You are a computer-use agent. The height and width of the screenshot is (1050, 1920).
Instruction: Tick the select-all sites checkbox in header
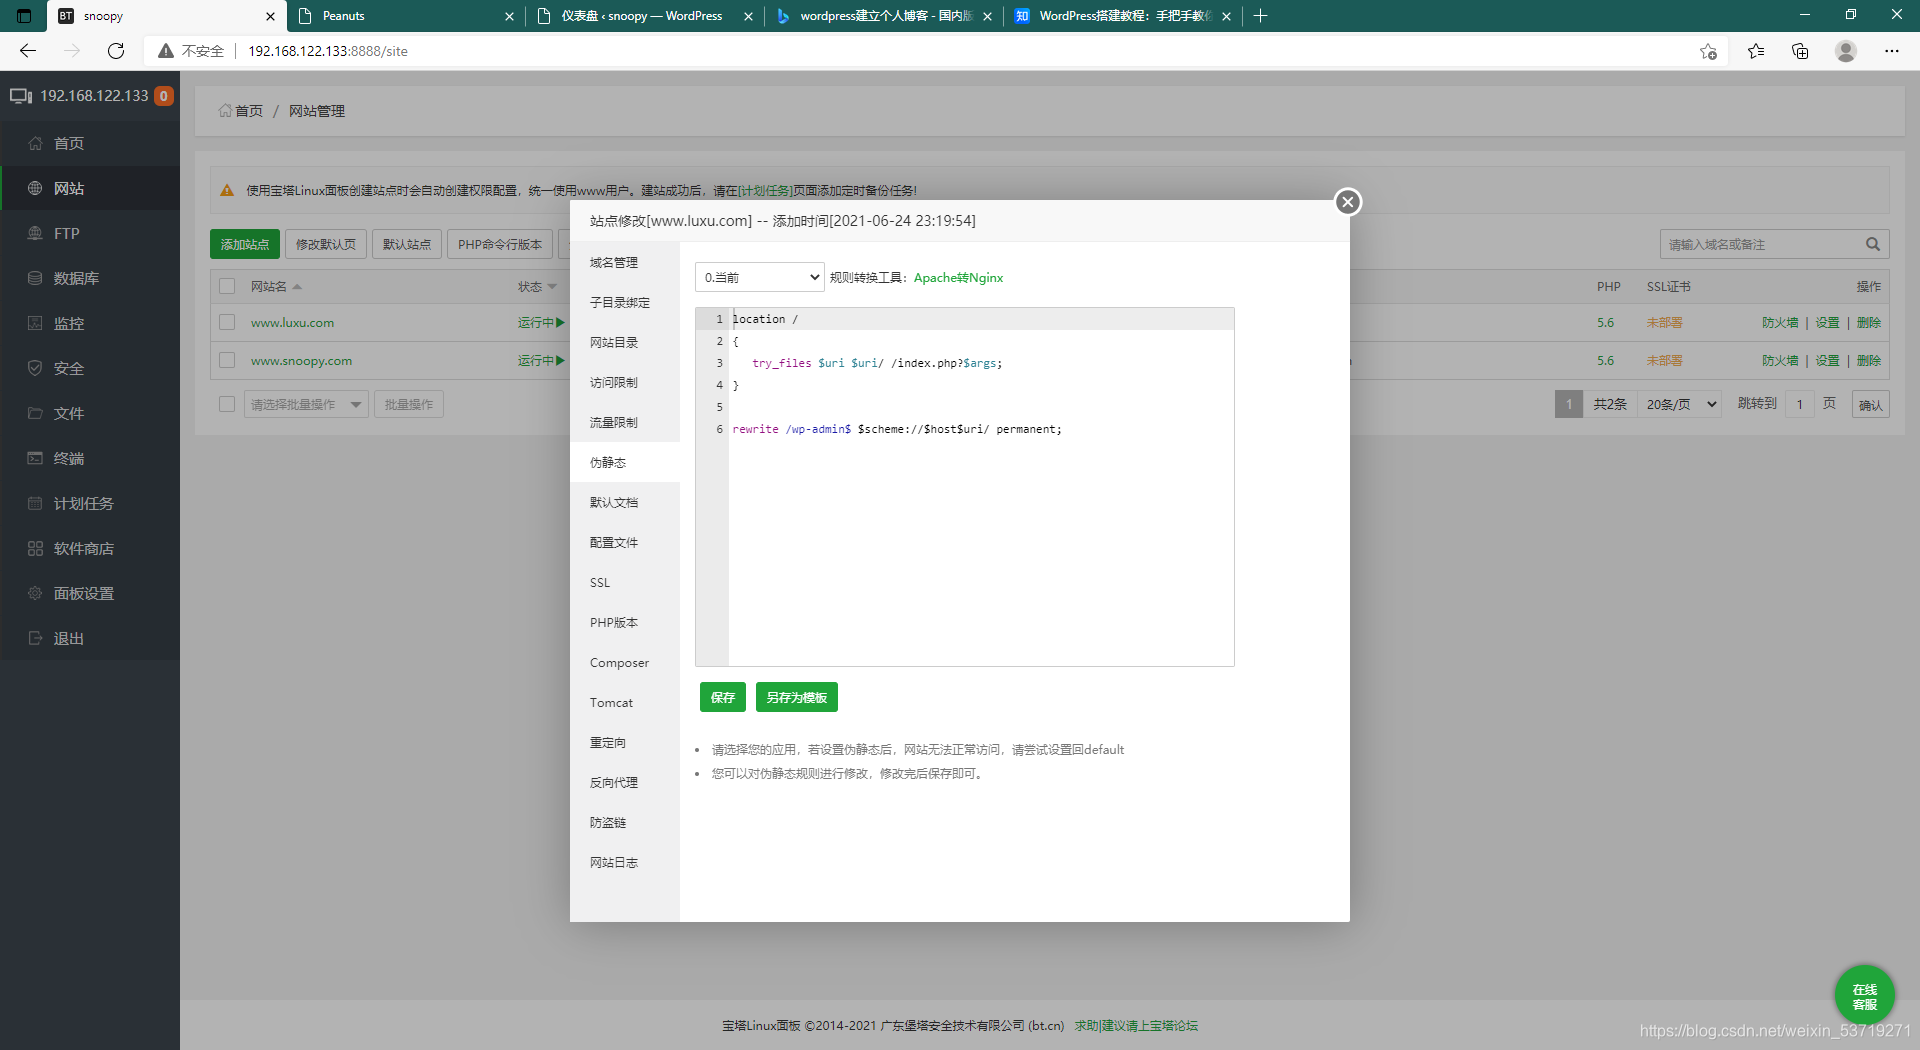pos(227,286)
